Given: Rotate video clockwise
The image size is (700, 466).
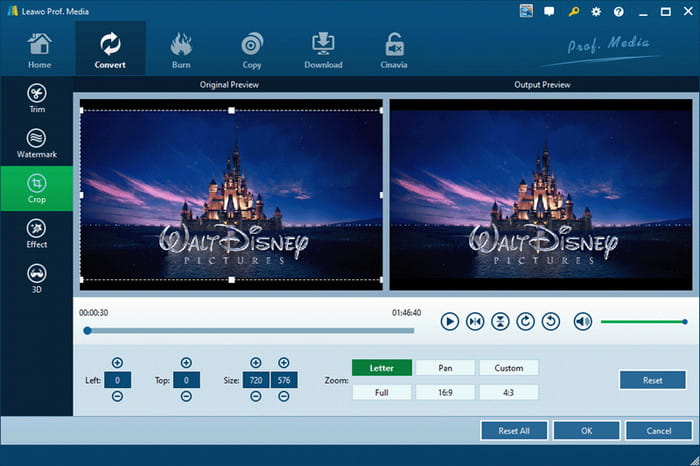Looking at the screenshot, I should tap(525, 321).
